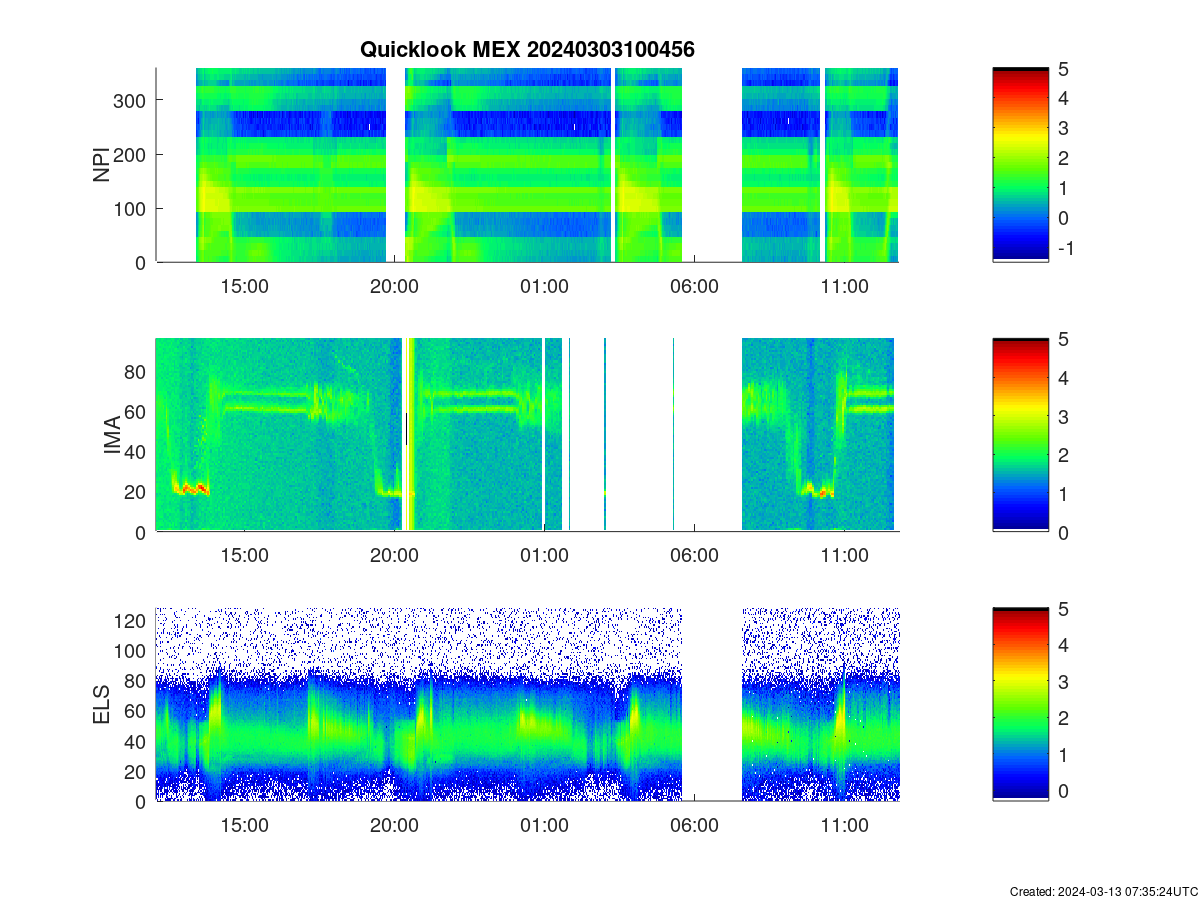
Task: Click the 20:00 tick label under IMA plot
Action: [x=394, y=556]
